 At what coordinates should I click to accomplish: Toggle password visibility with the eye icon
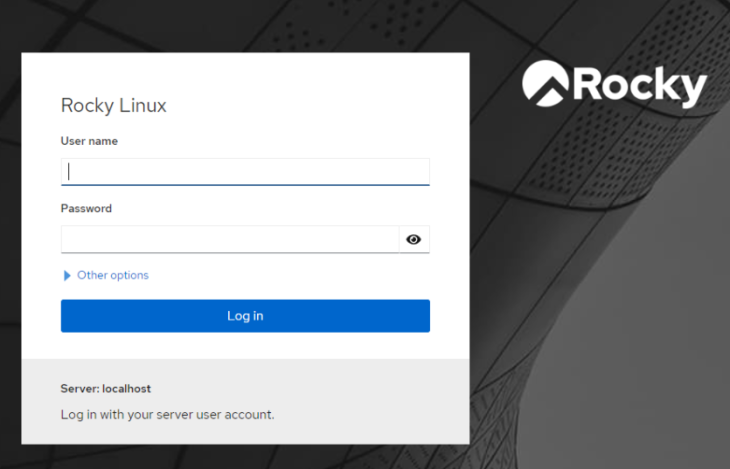(414, 240)
